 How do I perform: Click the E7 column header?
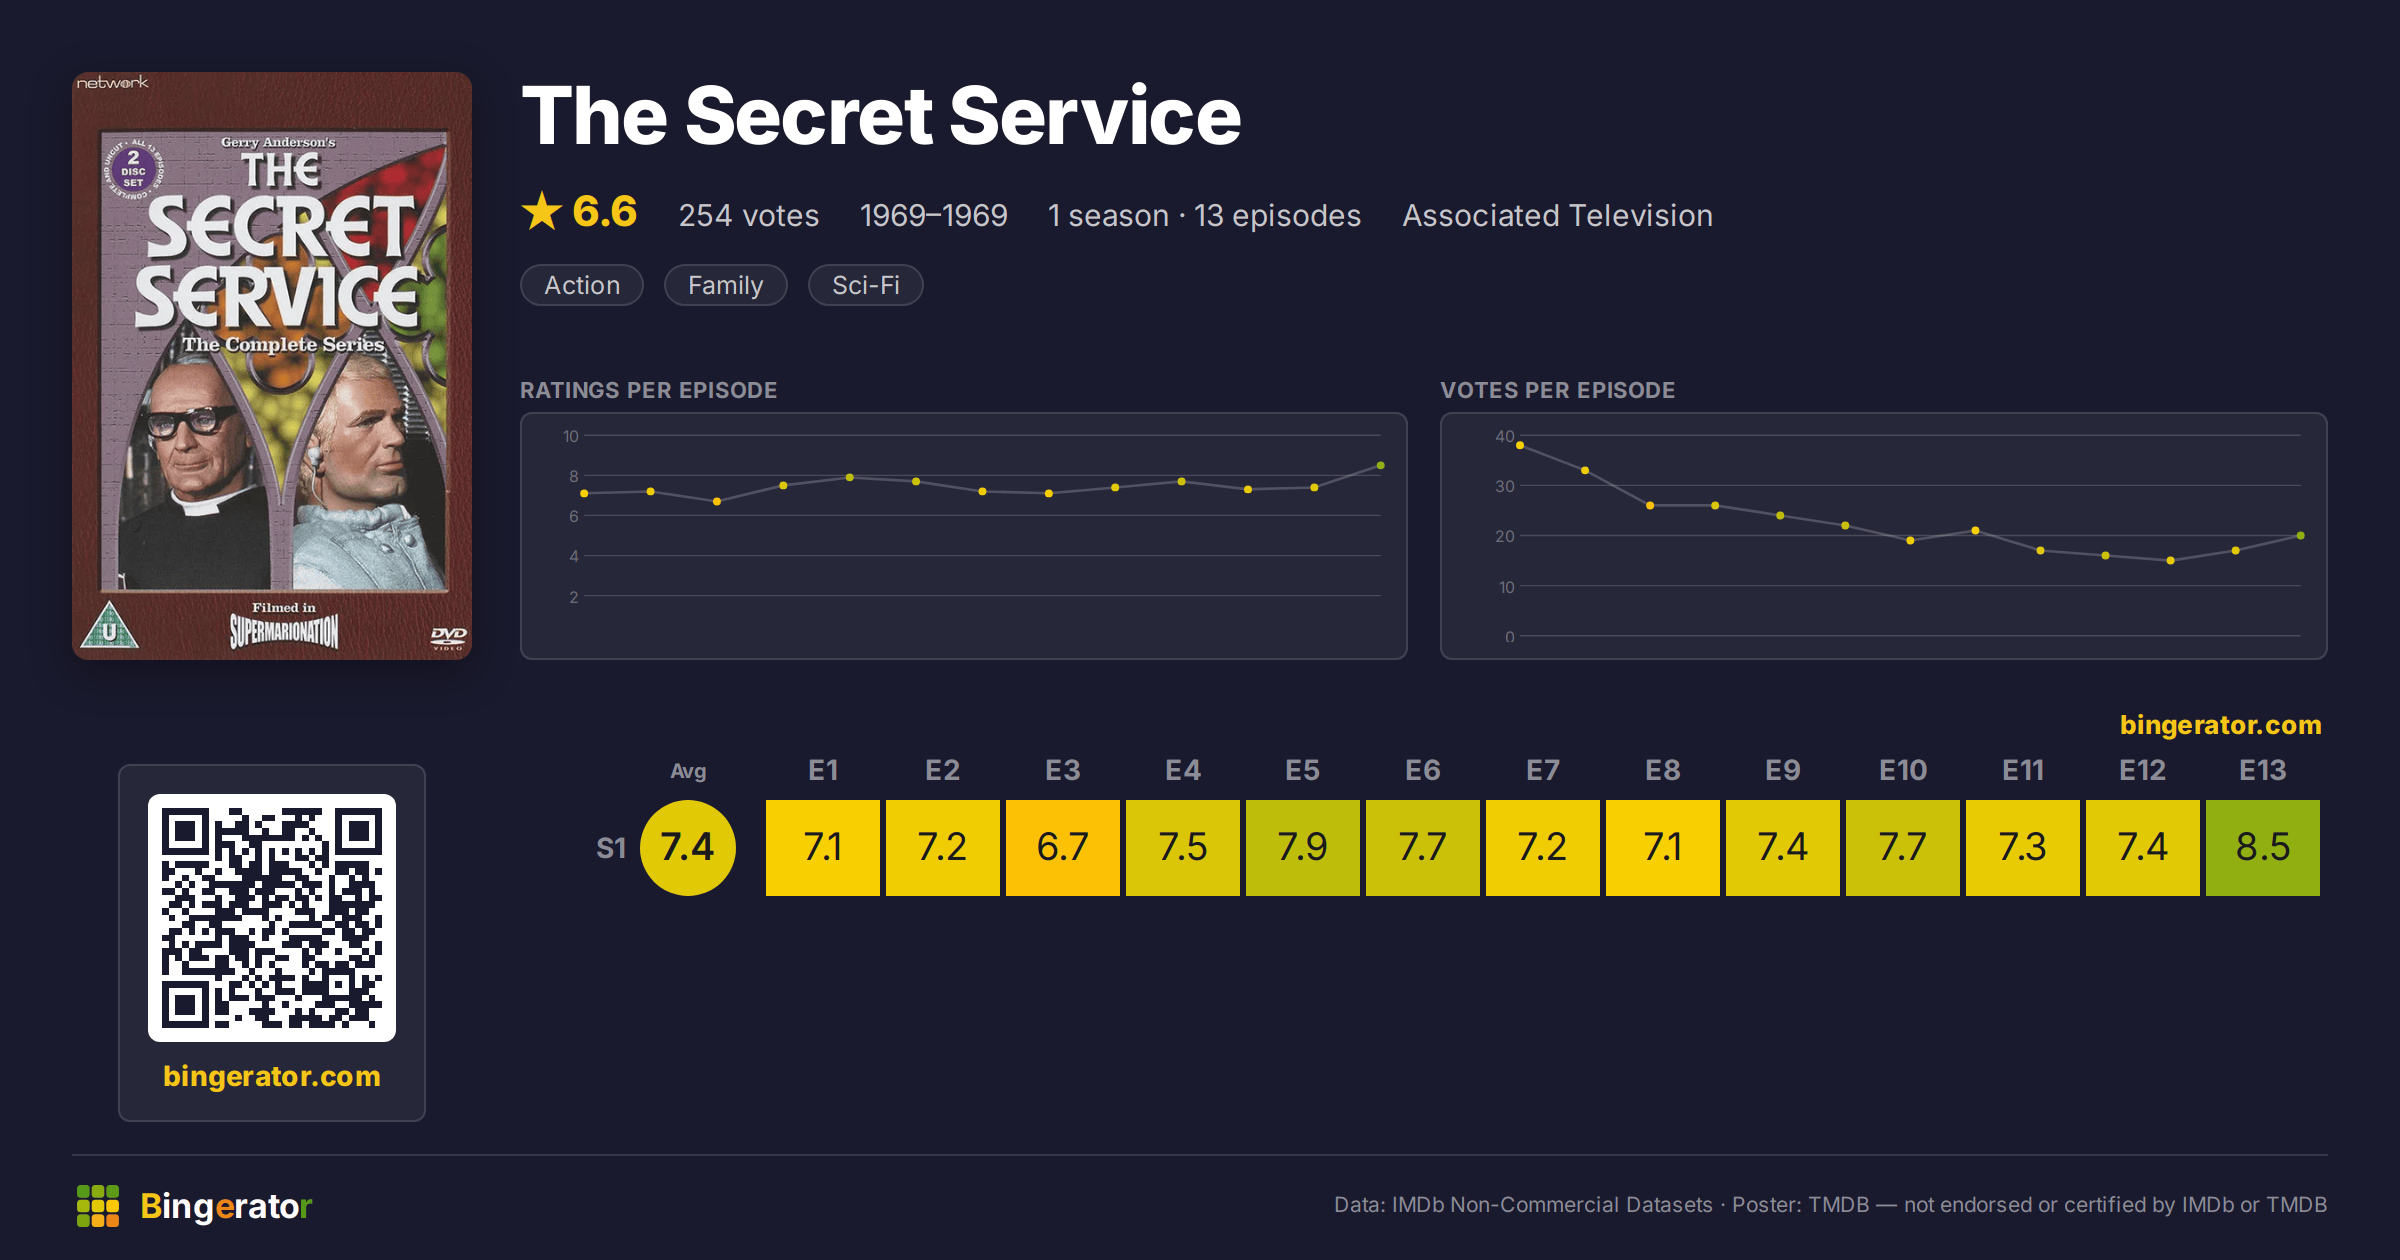(x=1543, y=770)
